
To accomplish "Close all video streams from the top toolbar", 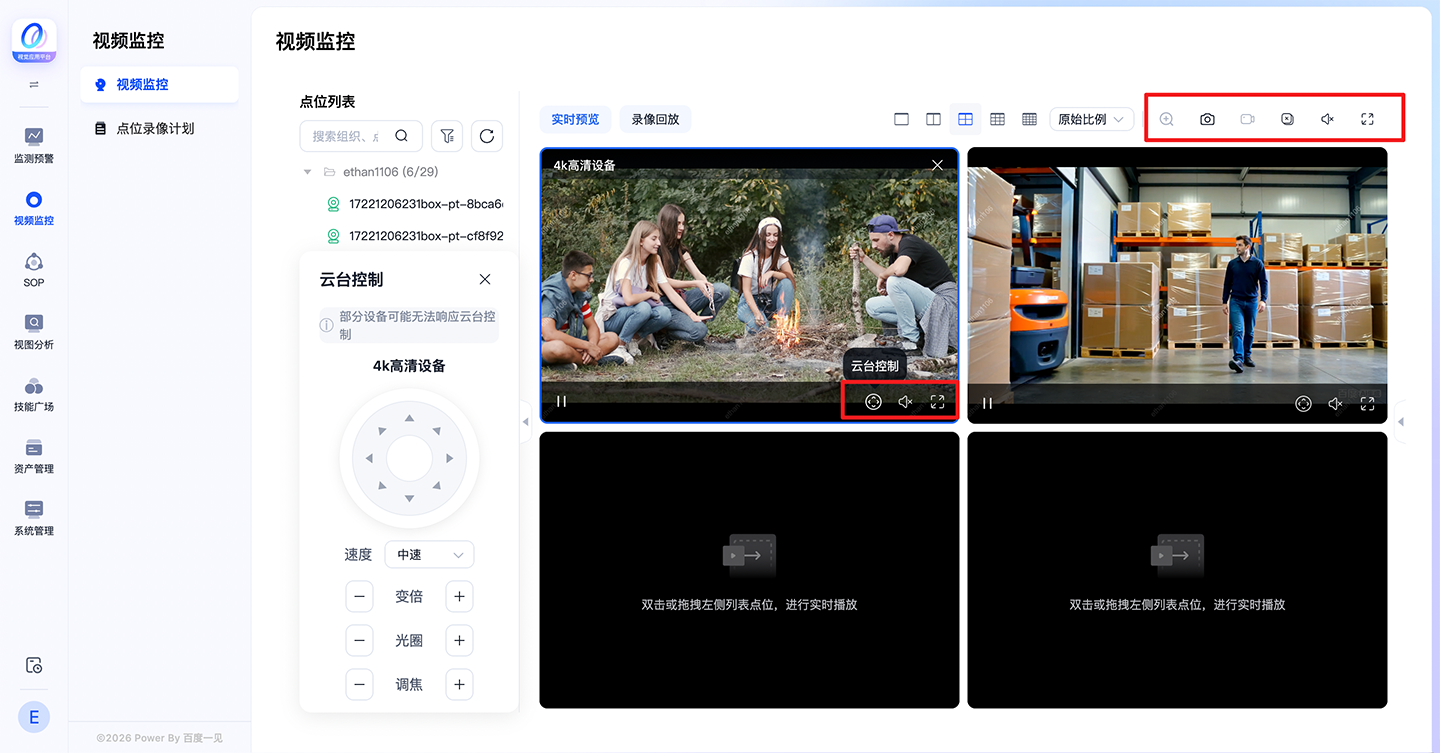I will (x=1287, y=119).
